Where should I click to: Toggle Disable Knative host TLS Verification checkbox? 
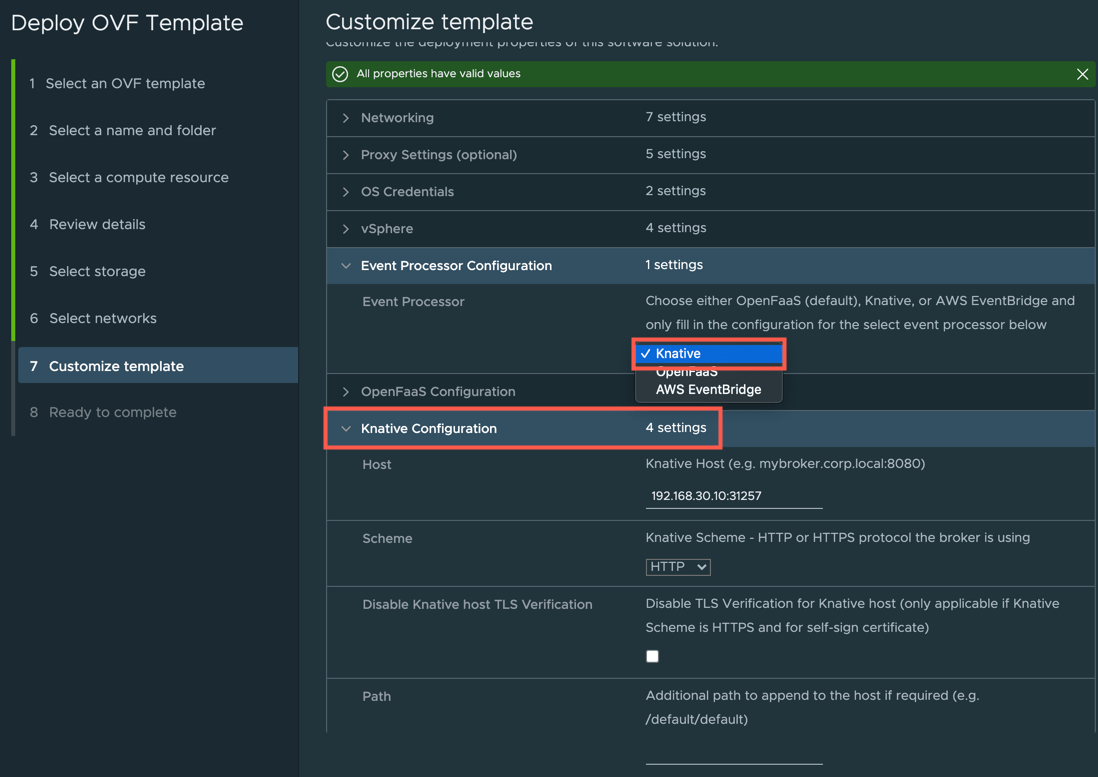(x=652, y=656)
